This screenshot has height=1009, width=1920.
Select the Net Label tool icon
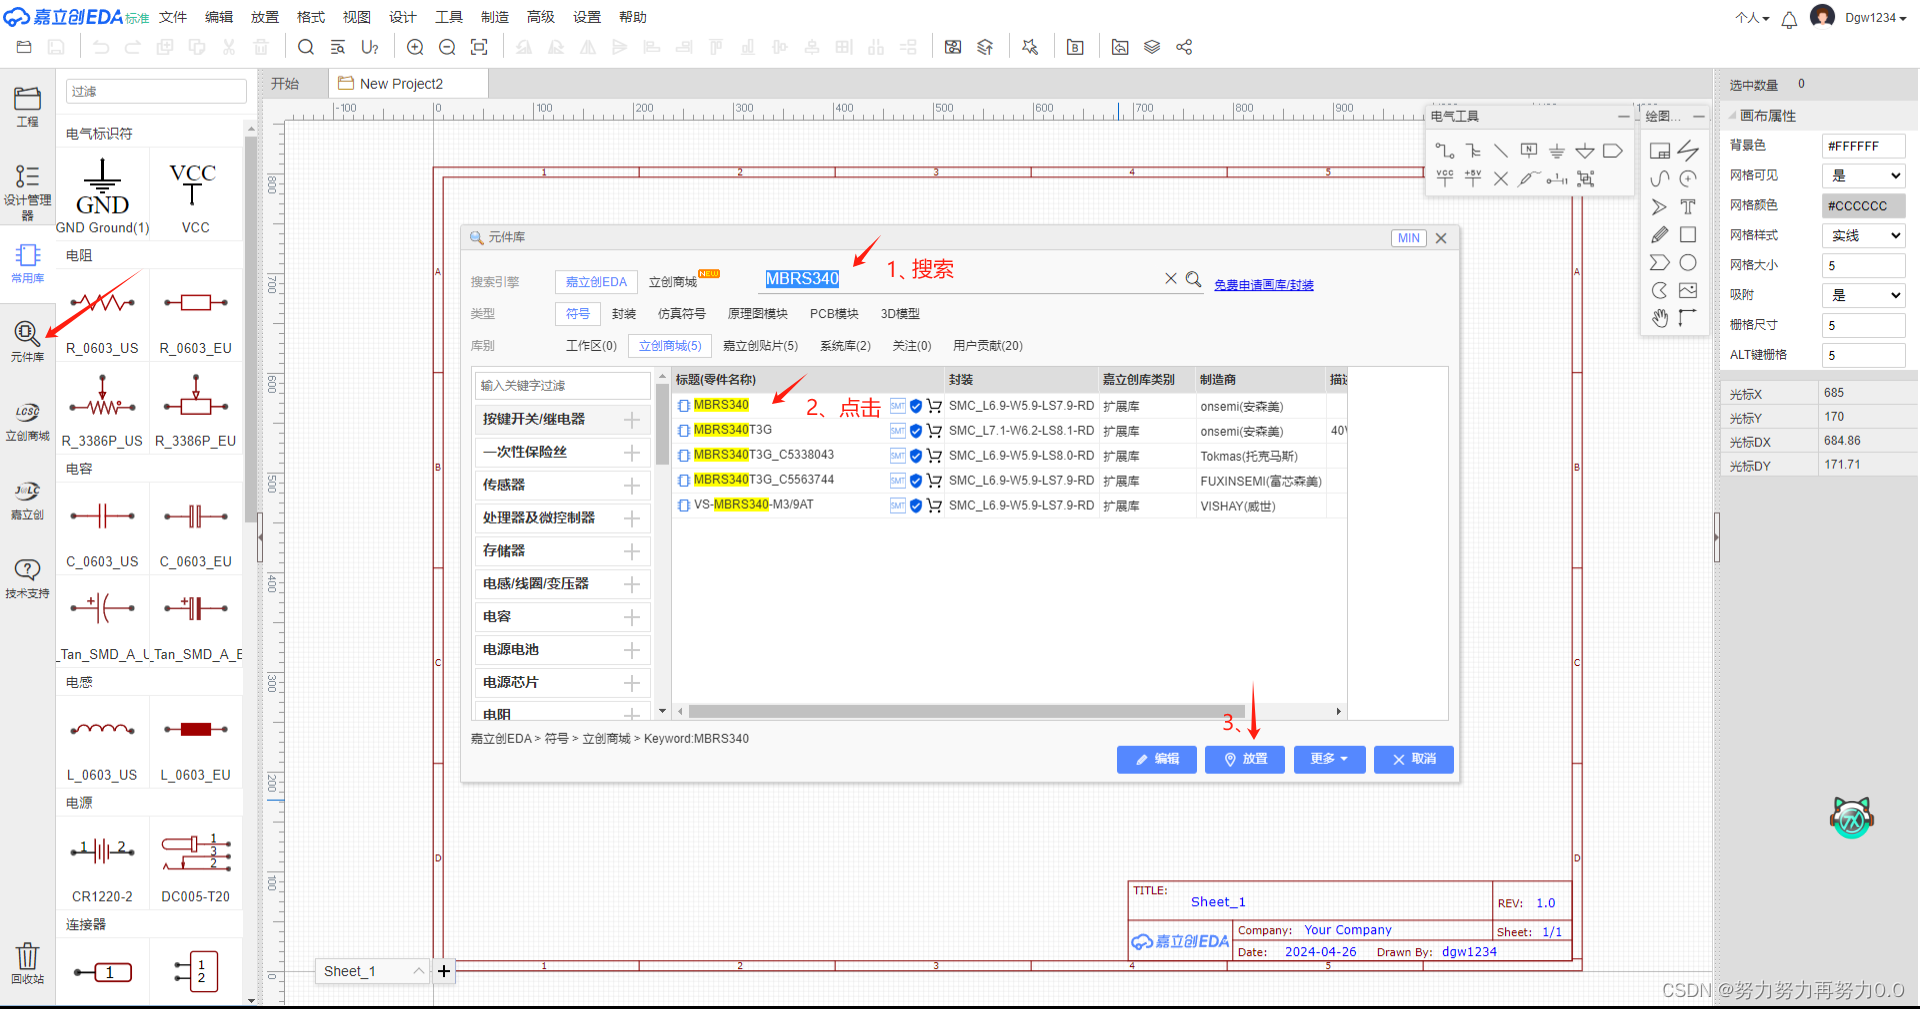coord(1529,151)
